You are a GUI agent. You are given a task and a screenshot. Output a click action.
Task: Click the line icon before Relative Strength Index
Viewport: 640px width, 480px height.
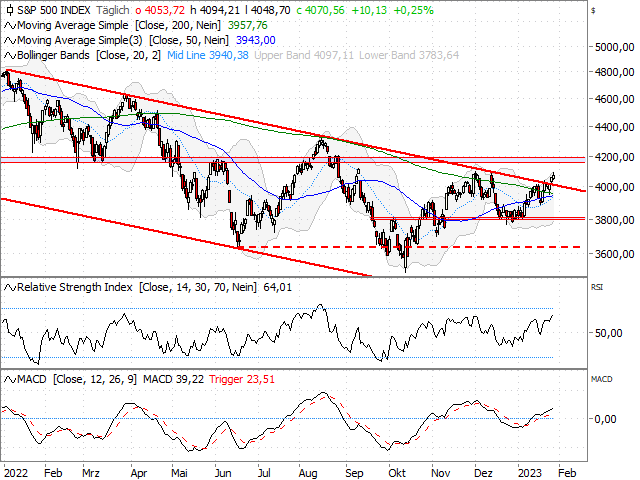[10, 288]
